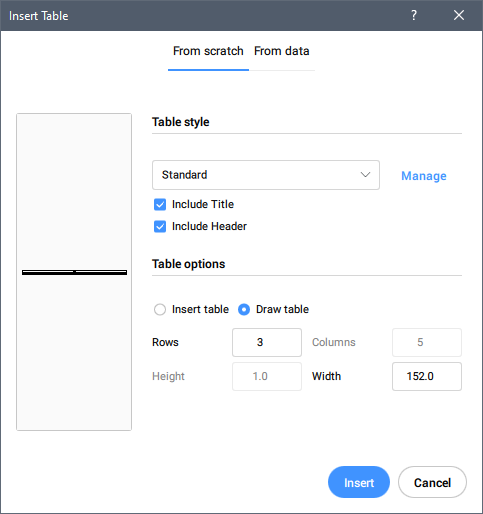Click the Rows label
The image size is (483, 514).
(x=165, y=342)
